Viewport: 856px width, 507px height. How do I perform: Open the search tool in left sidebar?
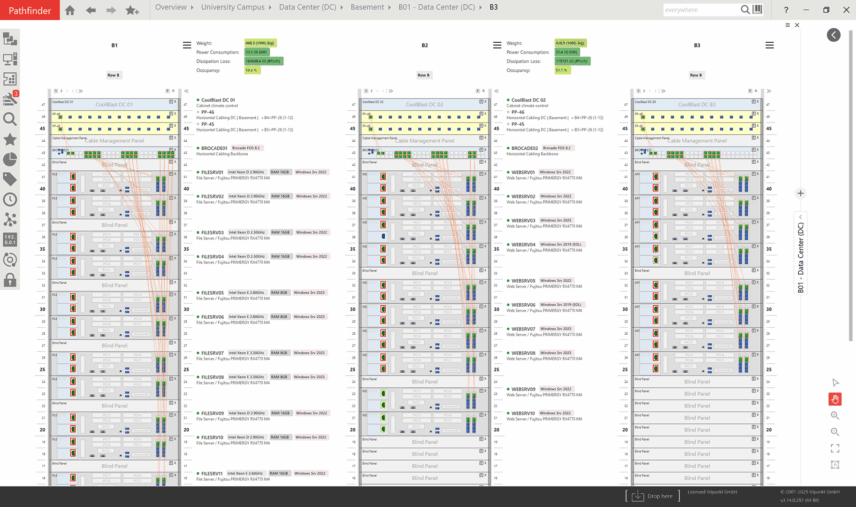(10, 119)
